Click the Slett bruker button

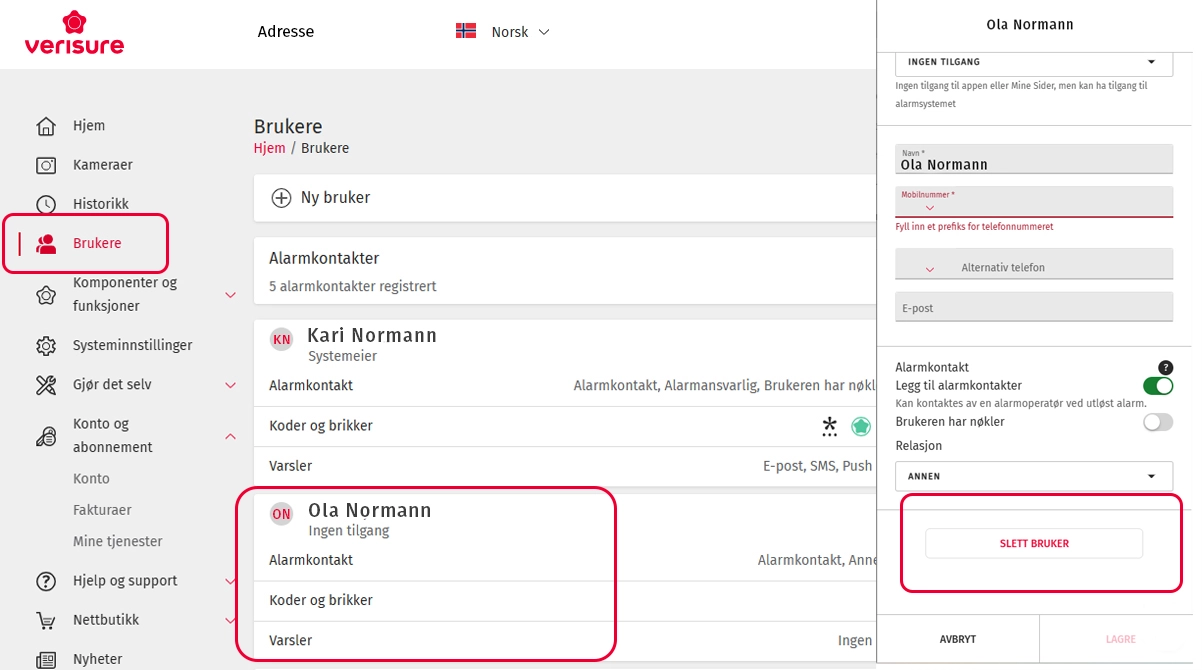coord(1034,544)
